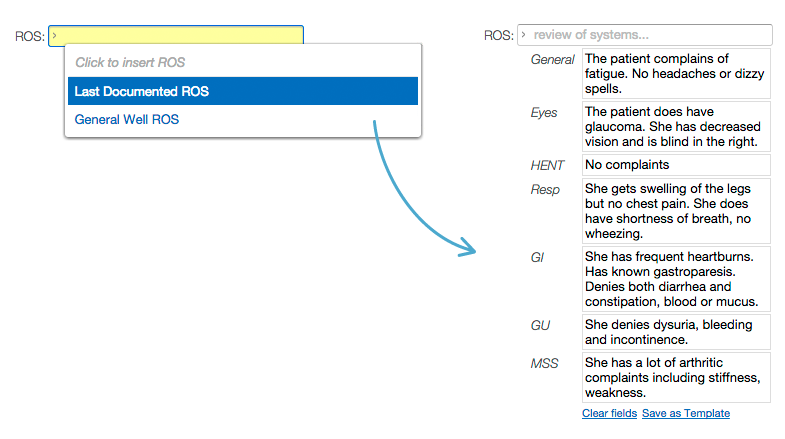This screenshot has height=439, width=785.
Task: Select Last Documented ROS menu entry
Action: (x=243, y=91)
